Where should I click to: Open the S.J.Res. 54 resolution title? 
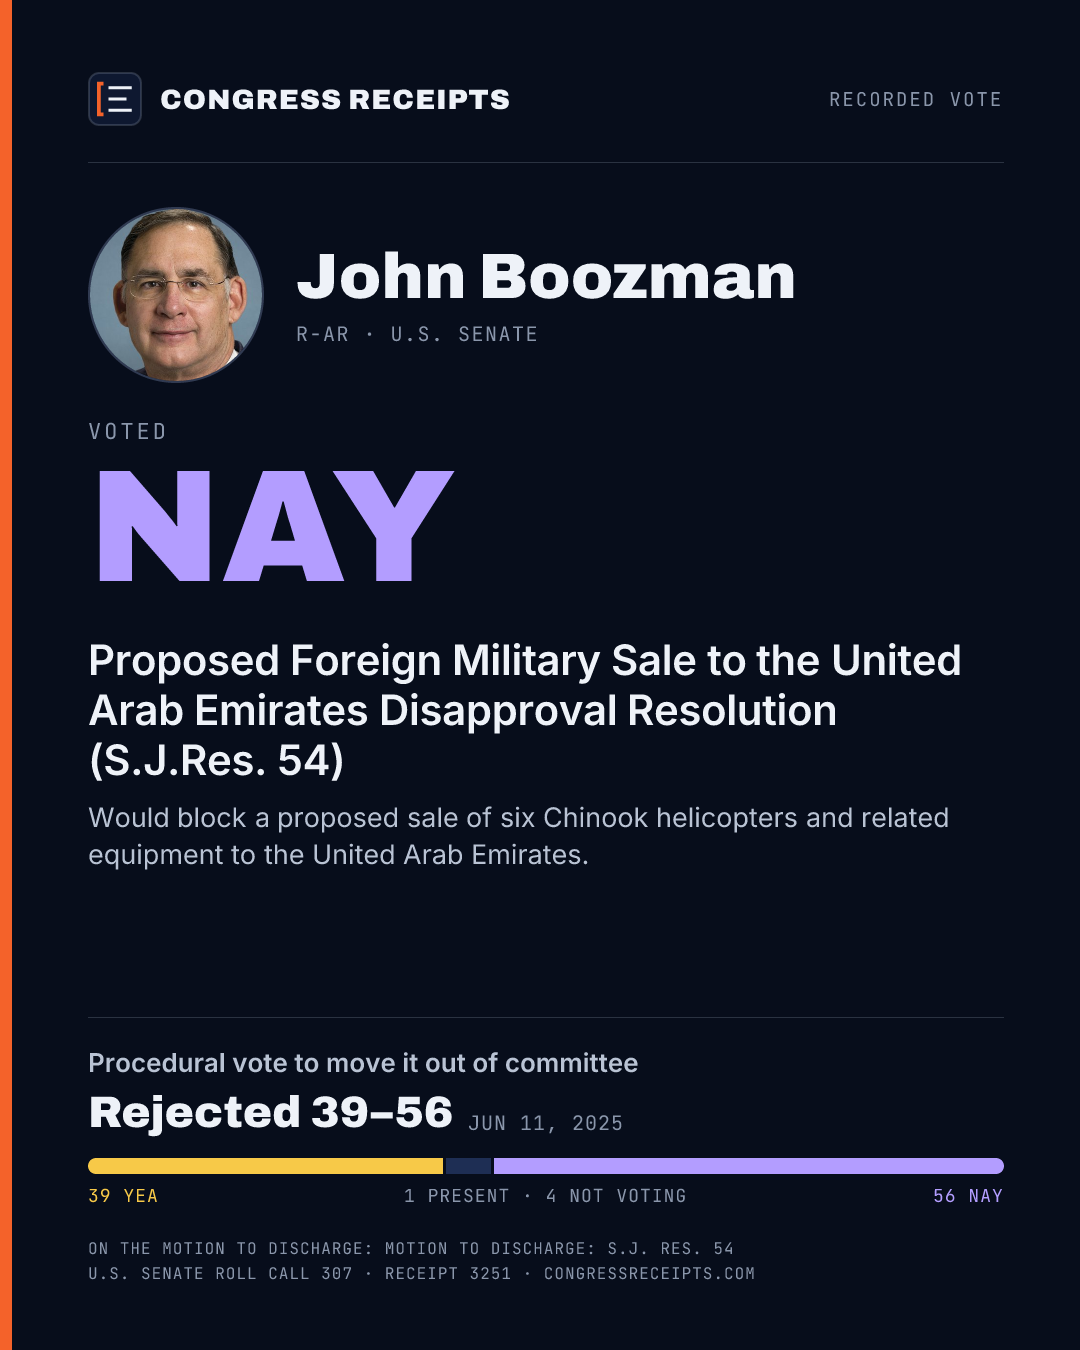pyautogui.click(x=525, y=710)
